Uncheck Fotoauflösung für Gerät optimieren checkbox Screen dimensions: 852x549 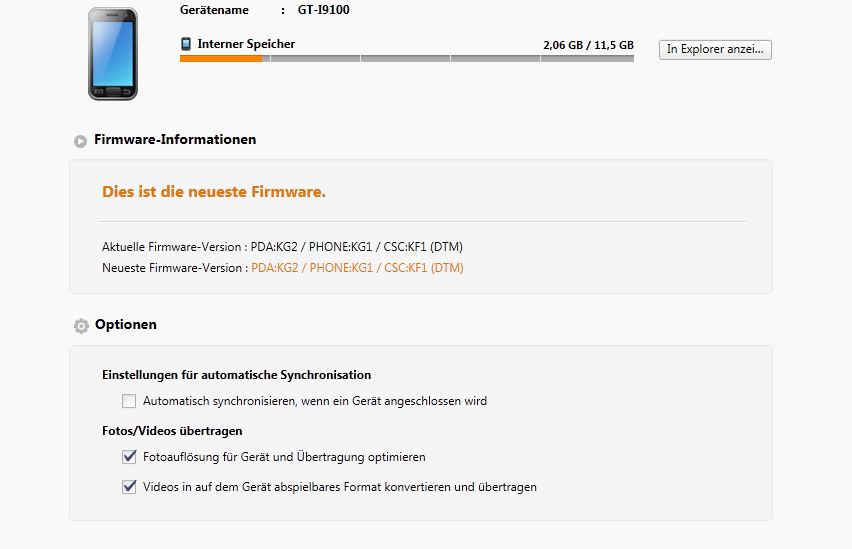(x=129, y=457)
